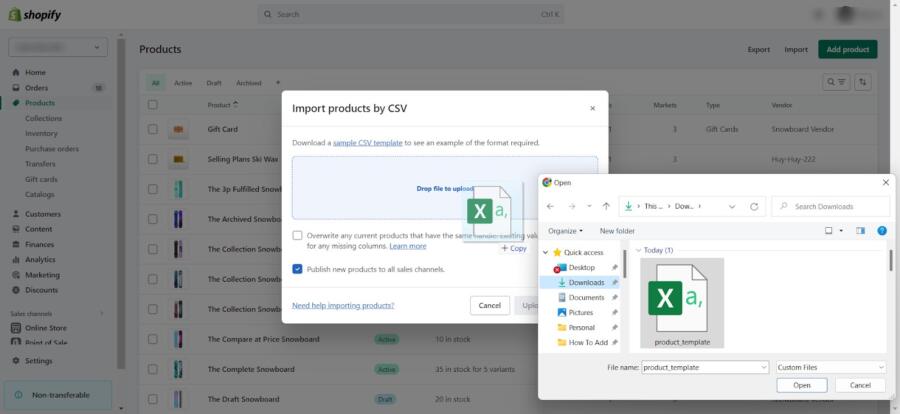Open sample CSV template link
This screenshot has height=414, width=900.
(367, 142)
